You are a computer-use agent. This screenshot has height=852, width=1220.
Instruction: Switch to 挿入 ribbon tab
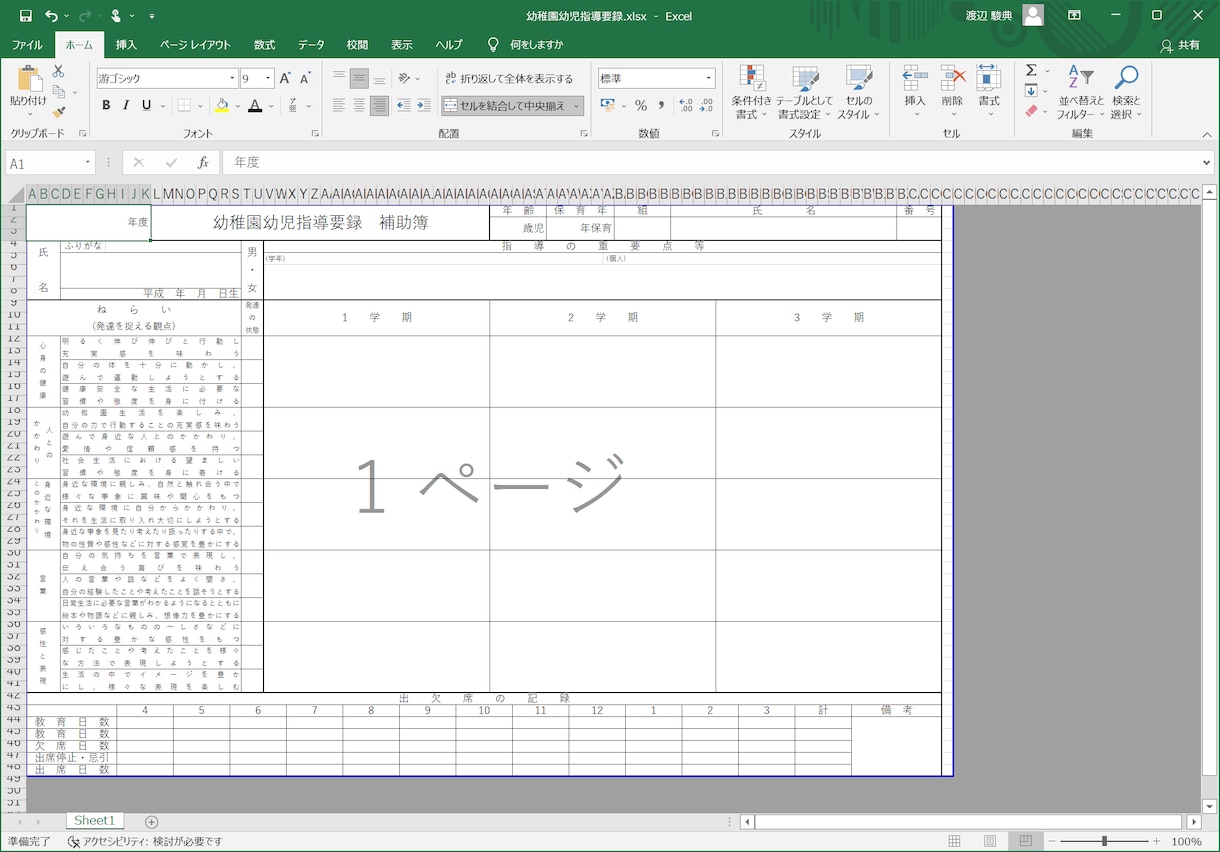pos(126,45)
